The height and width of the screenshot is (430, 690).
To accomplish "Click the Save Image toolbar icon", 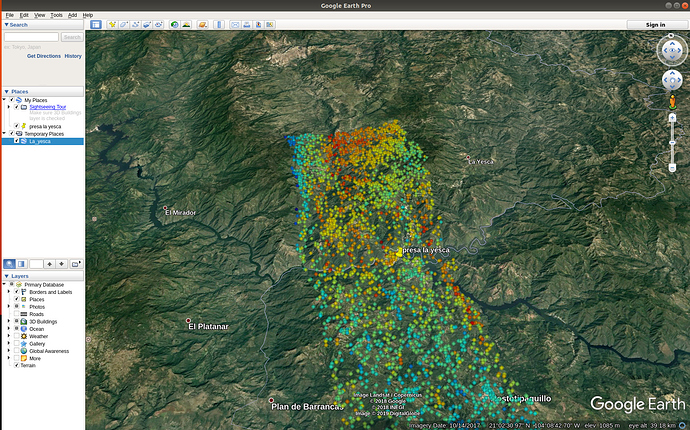I will click(x=258, y=25).
